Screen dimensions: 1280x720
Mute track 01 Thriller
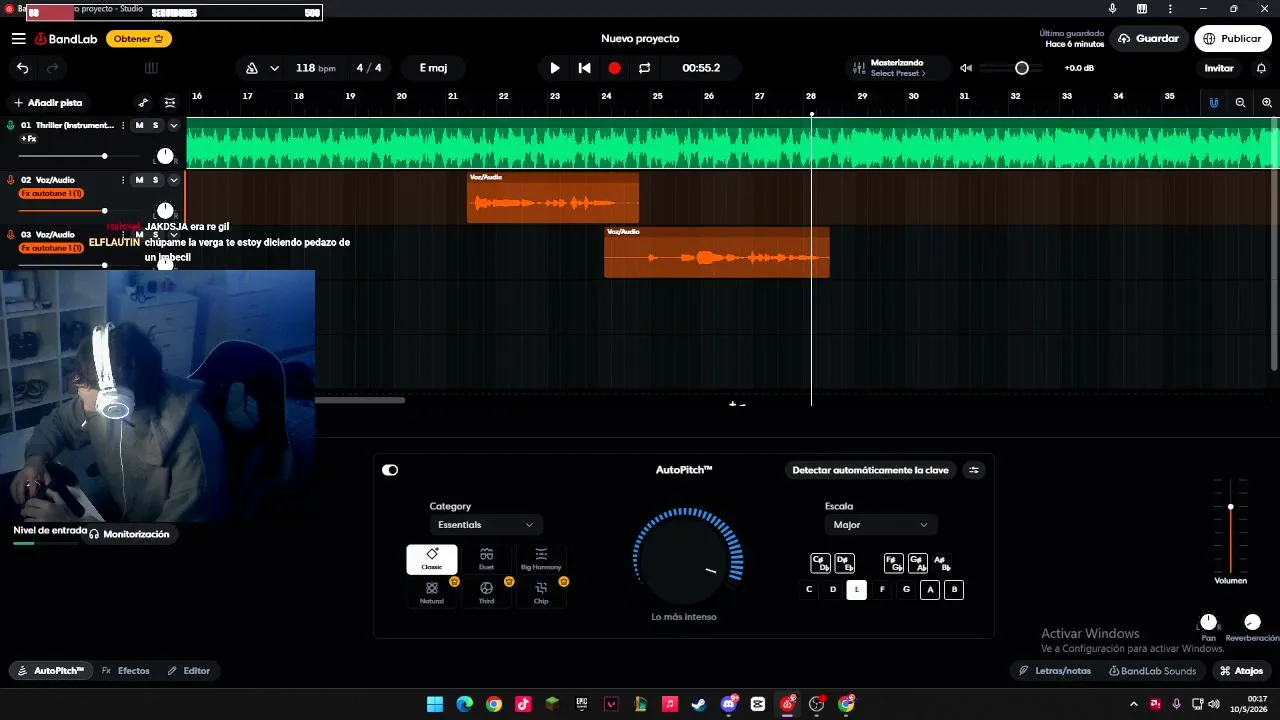[x=139, y=125]
